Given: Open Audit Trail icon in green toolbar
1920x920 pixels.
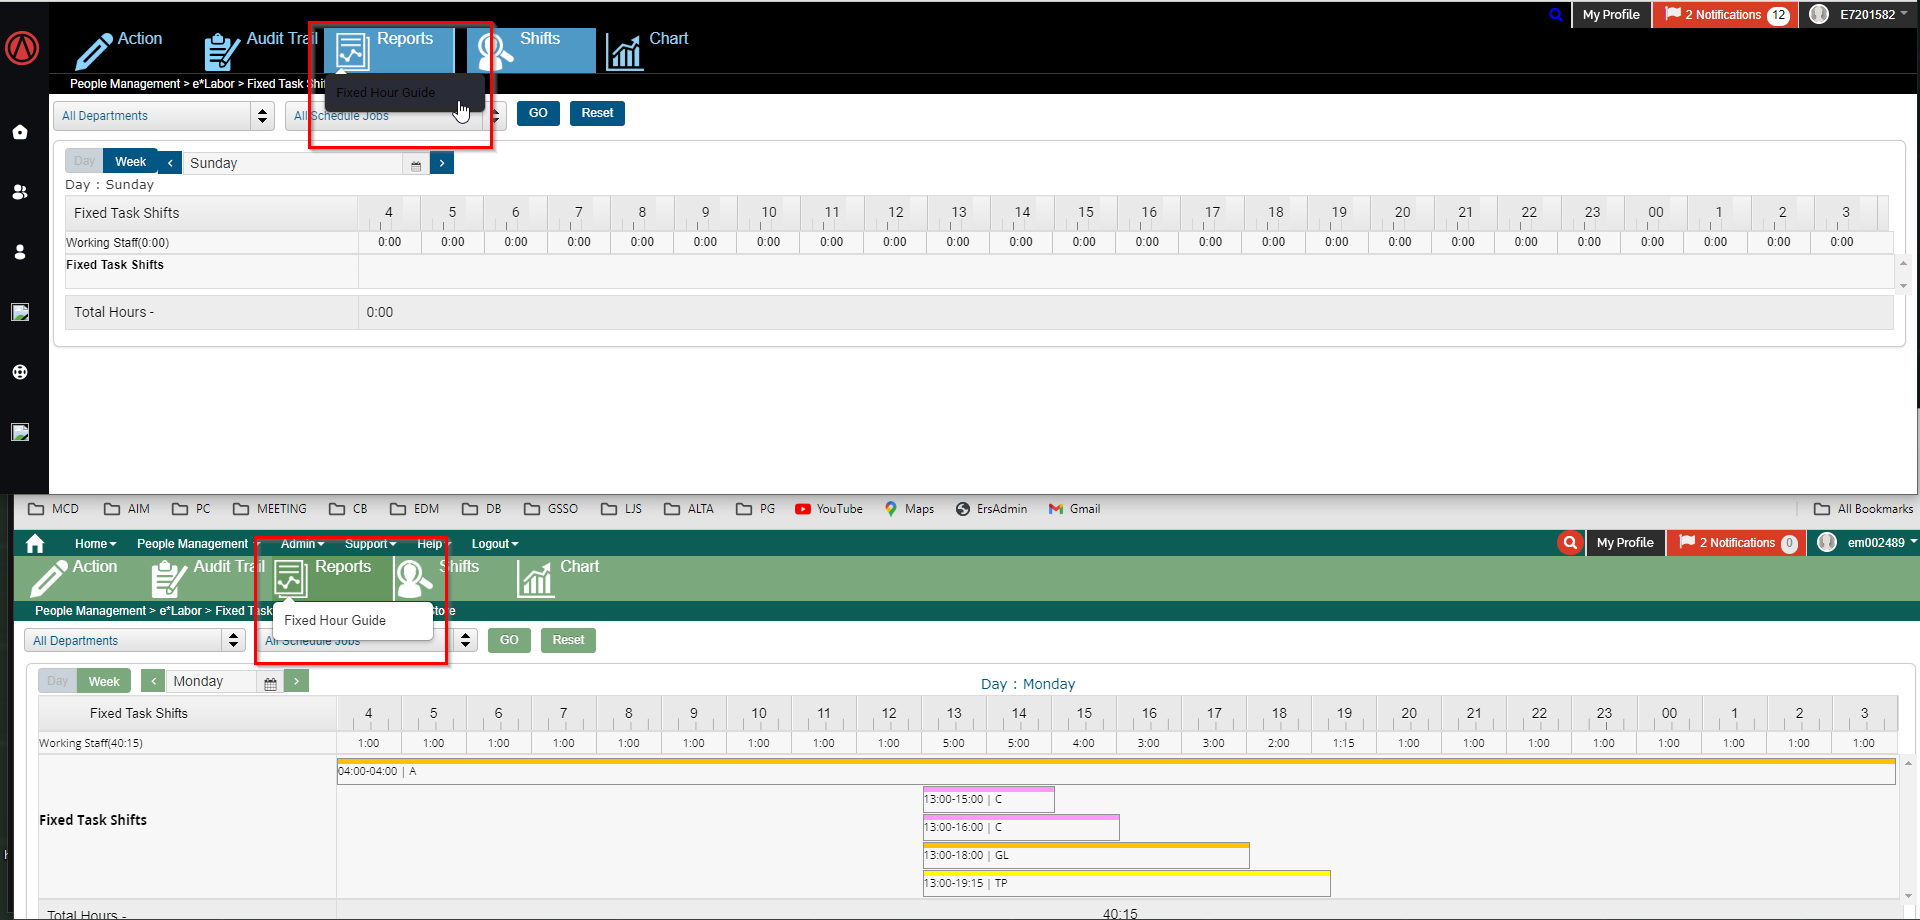Looking at the screenshot, I should 168,579.
